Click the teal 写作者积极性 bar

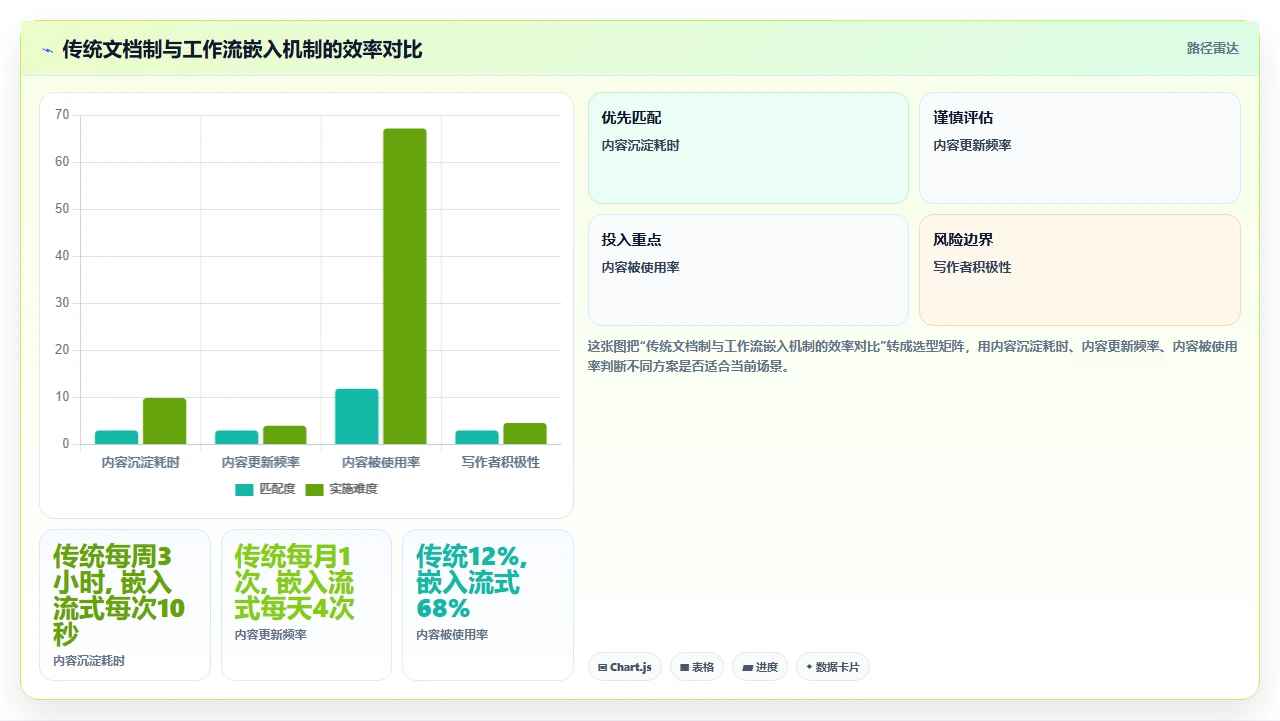coord(477,437)
